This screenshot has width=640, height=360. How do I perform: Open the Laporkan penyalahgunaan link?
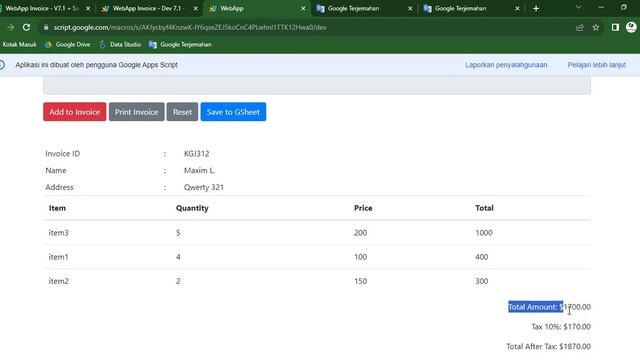pos(506,65)
